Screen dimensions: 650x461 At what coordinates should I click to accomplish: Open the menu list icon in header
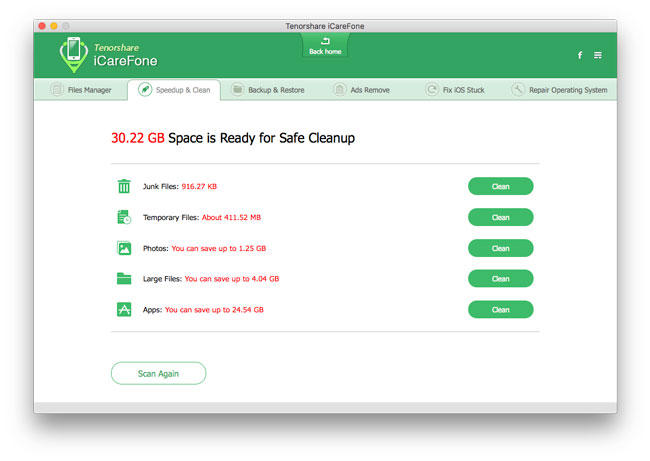tap(598, 55)
